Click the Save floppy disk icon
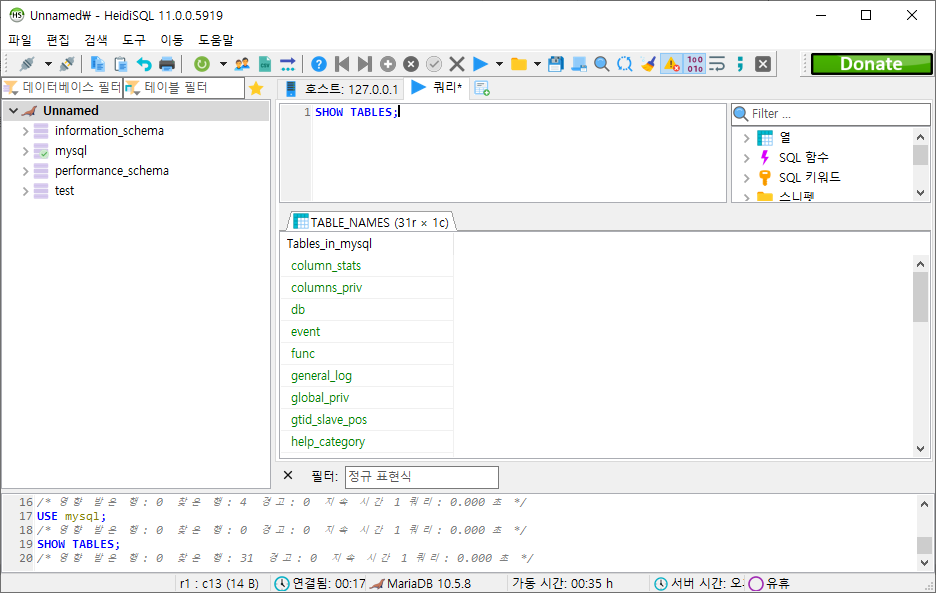The image size is (936, 593). pyautogui.click(x=556, y=64)
